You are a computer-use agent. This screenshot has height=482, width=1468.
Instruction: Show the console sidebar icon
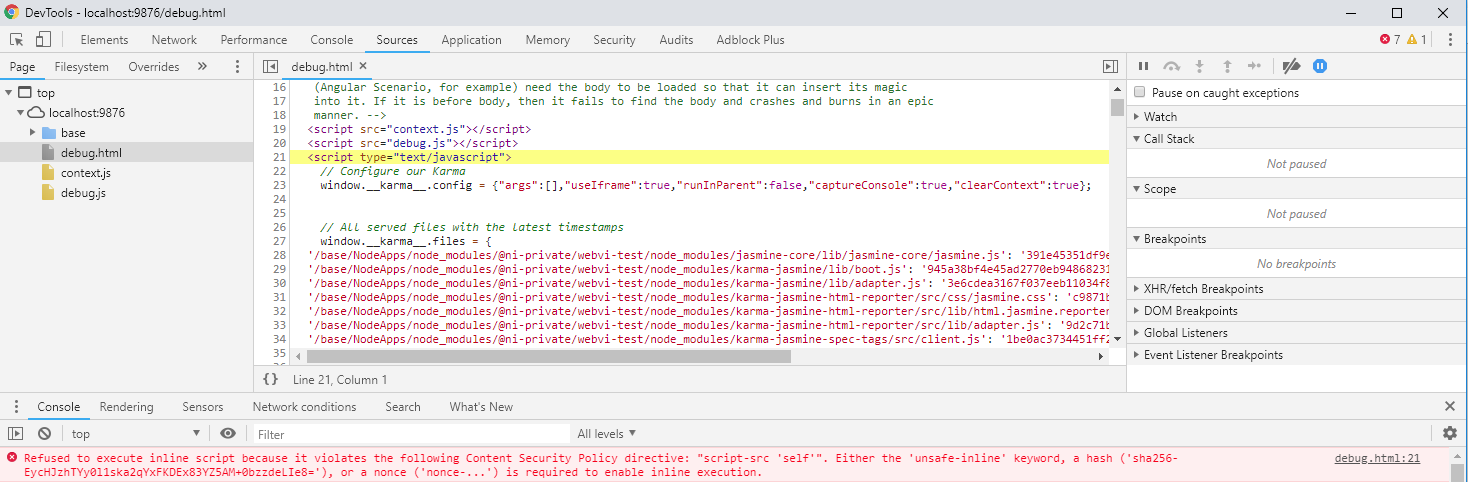(15, 434)
